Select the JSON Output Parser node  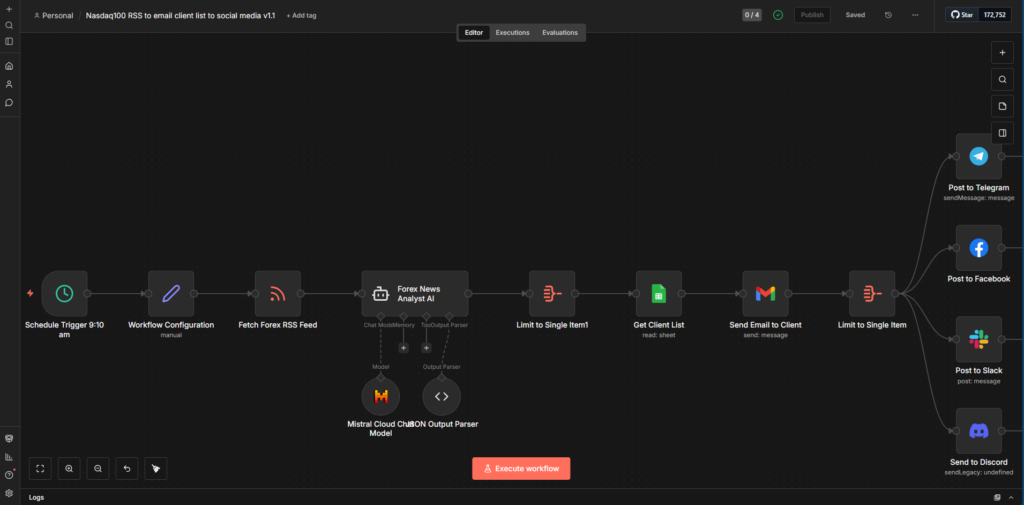tap(441, 397)
